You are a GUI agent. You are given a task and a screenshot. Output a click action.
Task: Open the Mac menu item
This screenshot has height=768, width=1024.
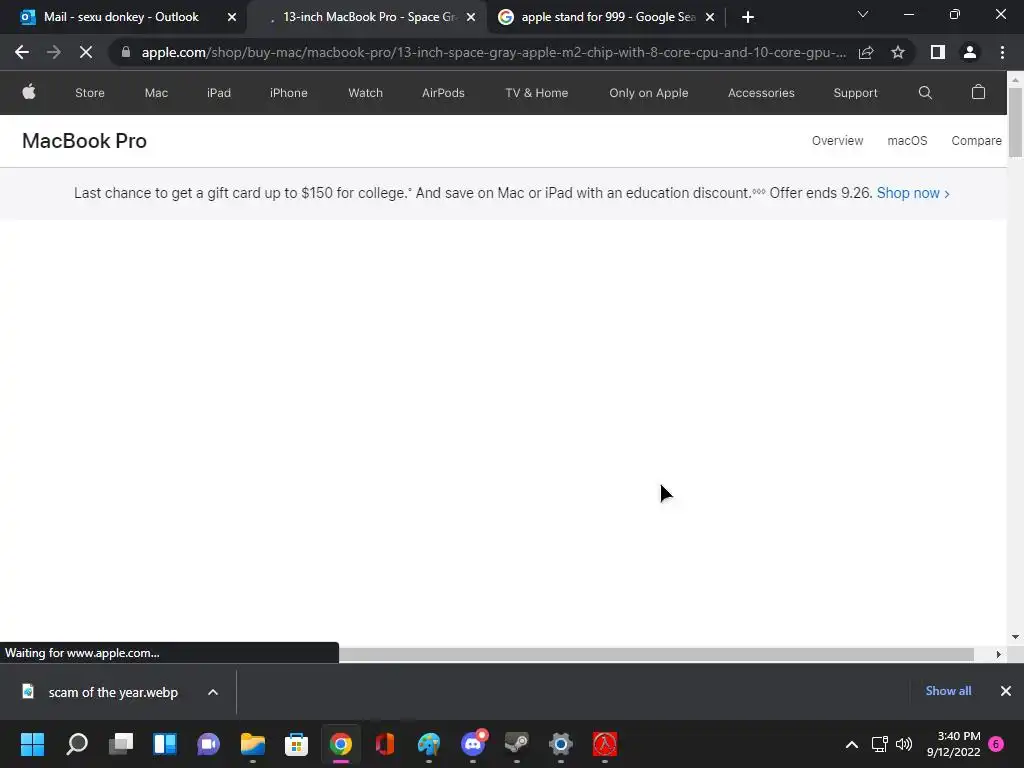point(156,93)
